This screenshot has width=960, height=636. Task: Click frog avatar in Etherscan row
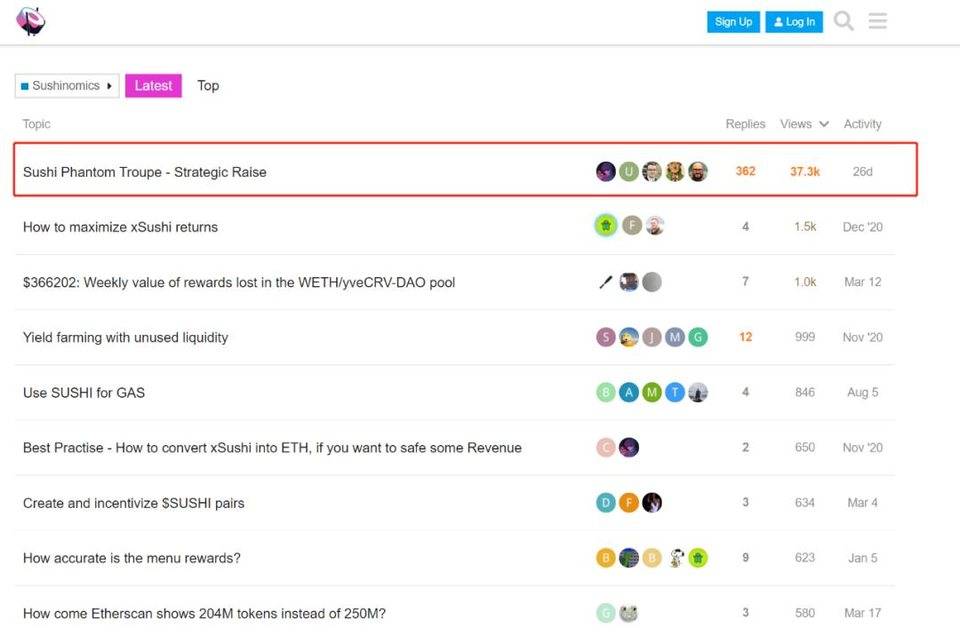click(x=629, y=613)
